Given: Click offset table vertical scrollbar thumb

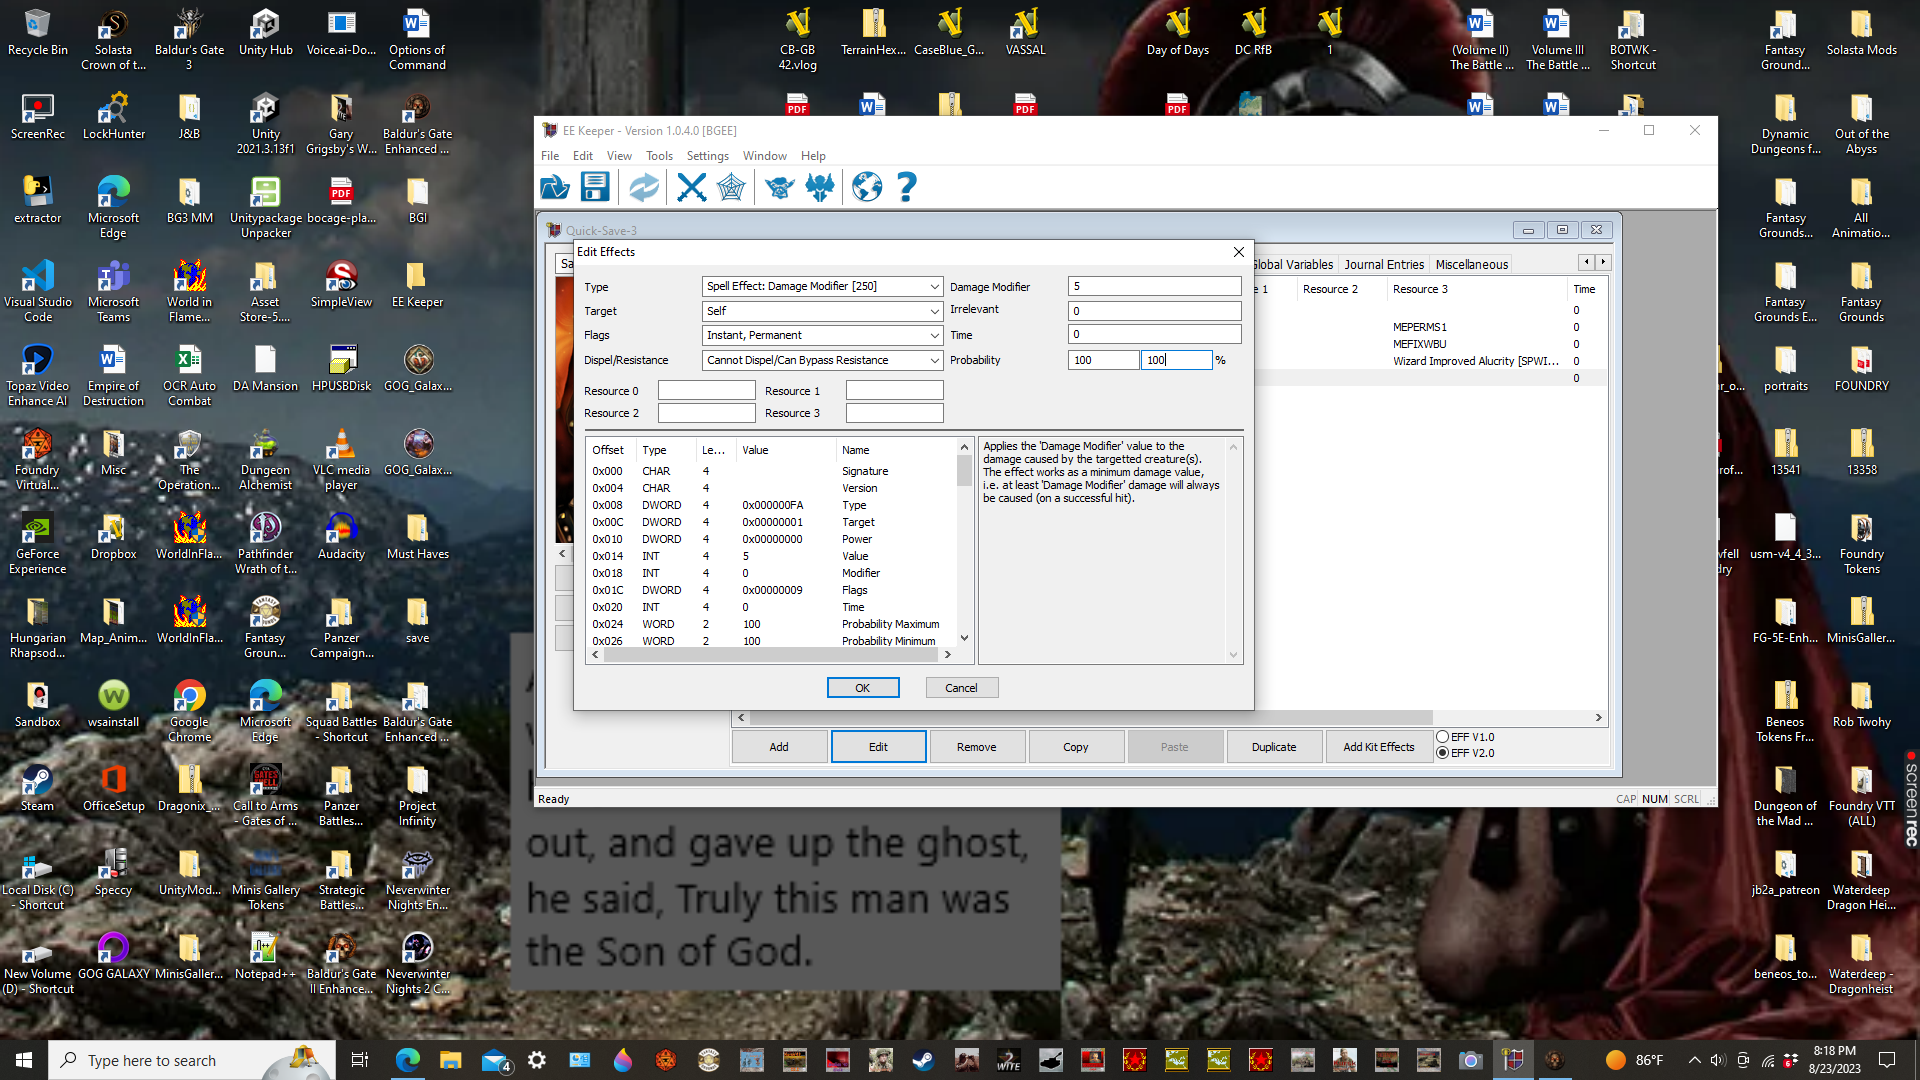Looking at the screenshot, I should tap(964, 469).
